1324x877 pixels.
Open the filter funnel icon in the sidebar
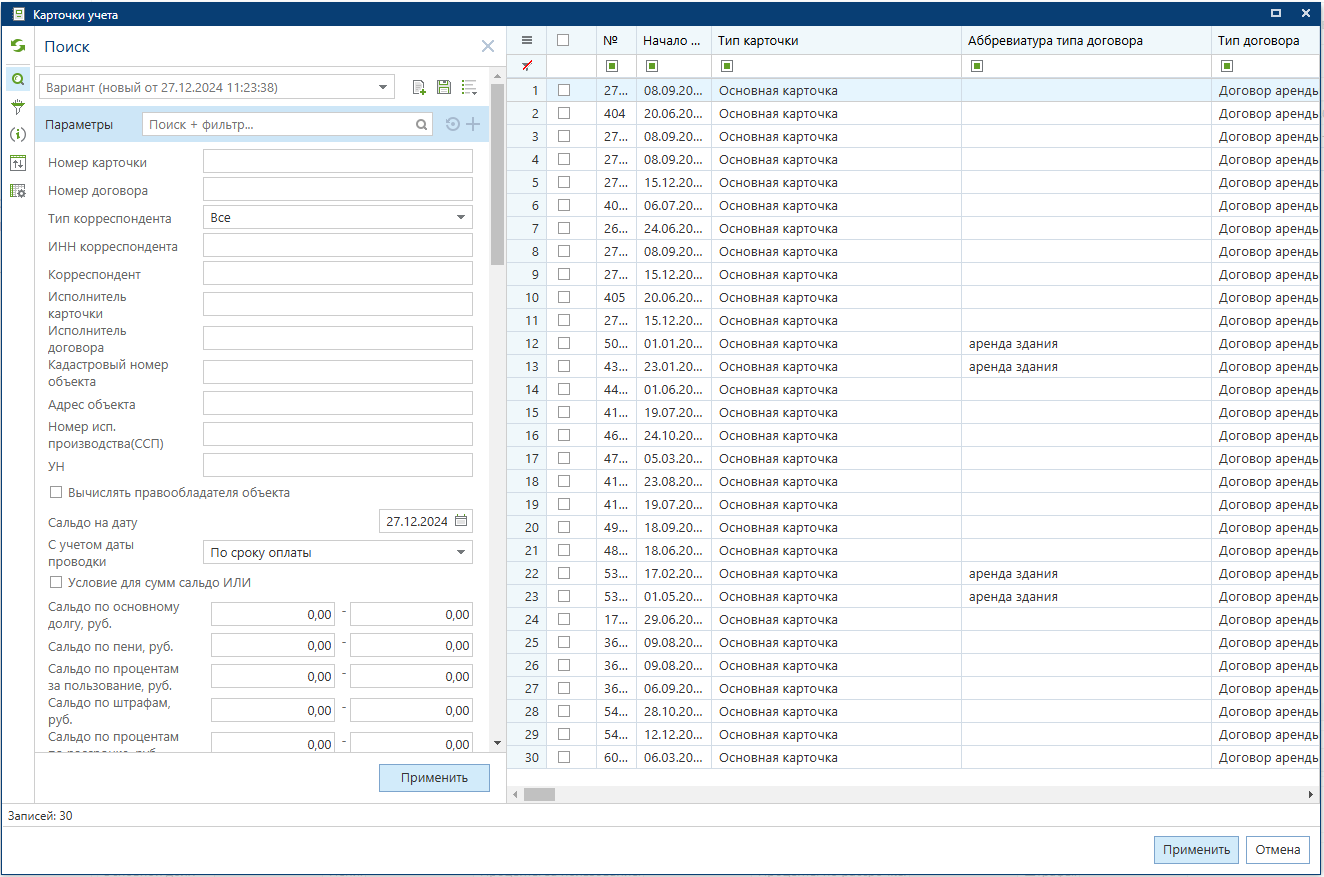[17, 106]
